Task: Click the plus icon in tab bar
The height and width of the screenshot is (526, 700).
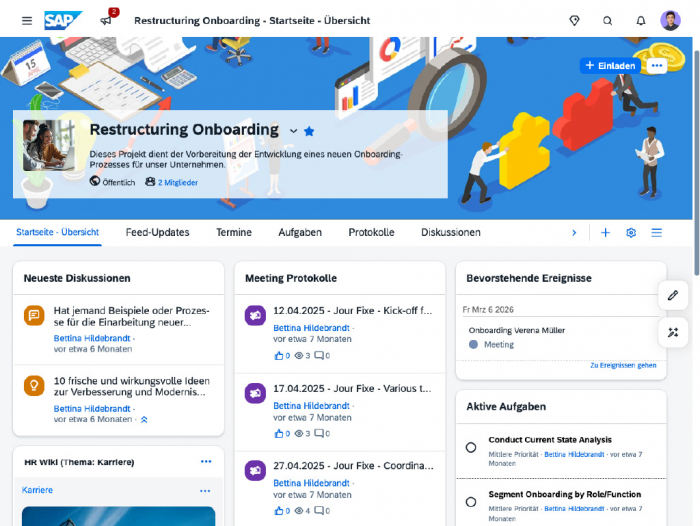Action: click(605, 233)
